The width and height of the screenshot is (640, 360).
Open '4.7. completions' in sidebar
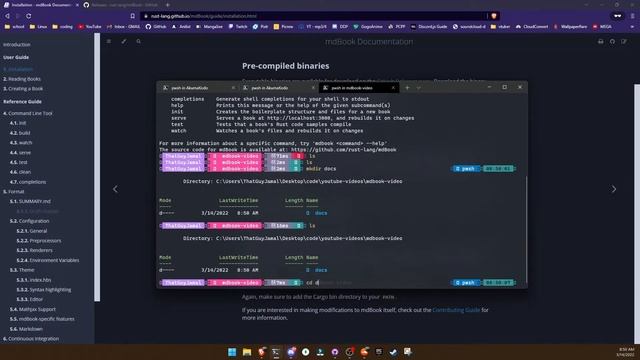(28, 182)
